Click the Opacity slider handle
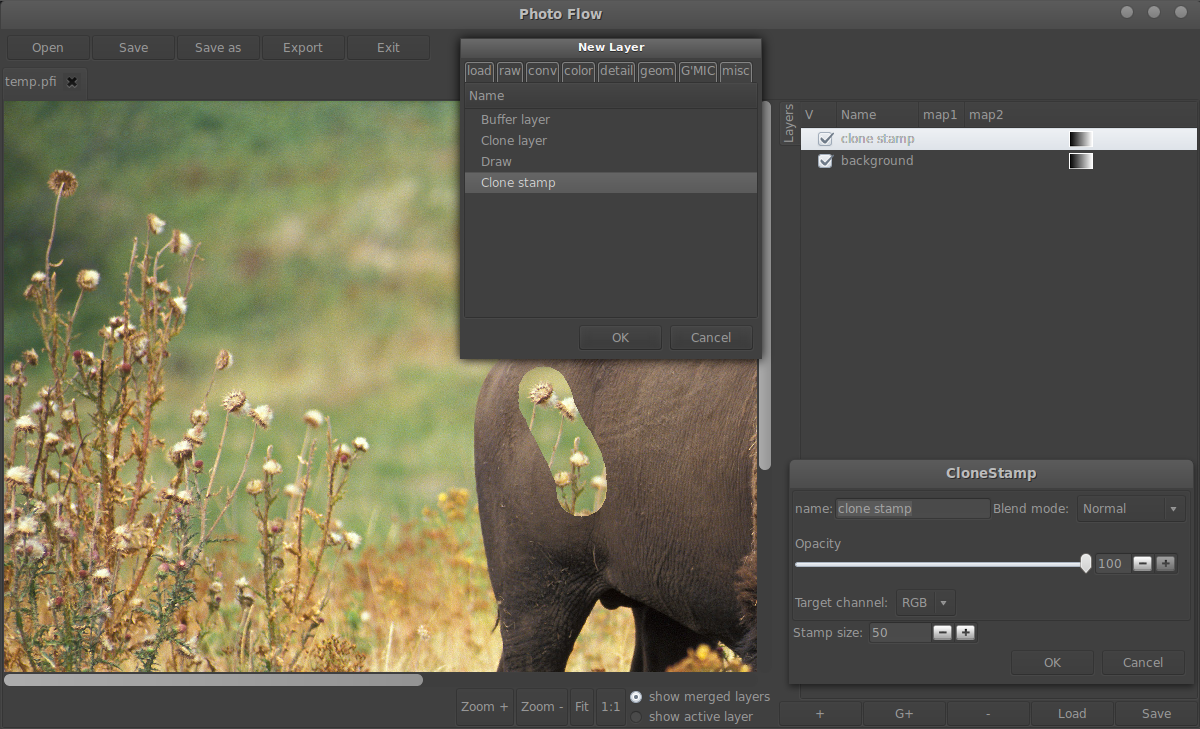Image resolution: width=1200 pixels, height=729 pixels. coord(1086,563)
